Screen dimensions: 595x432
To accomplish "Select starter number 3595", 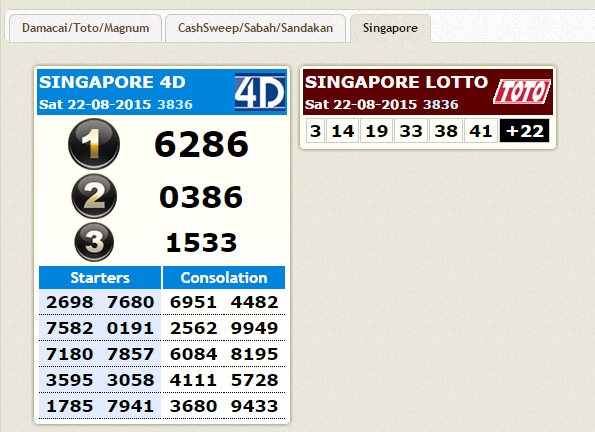I will click(70, 380).
